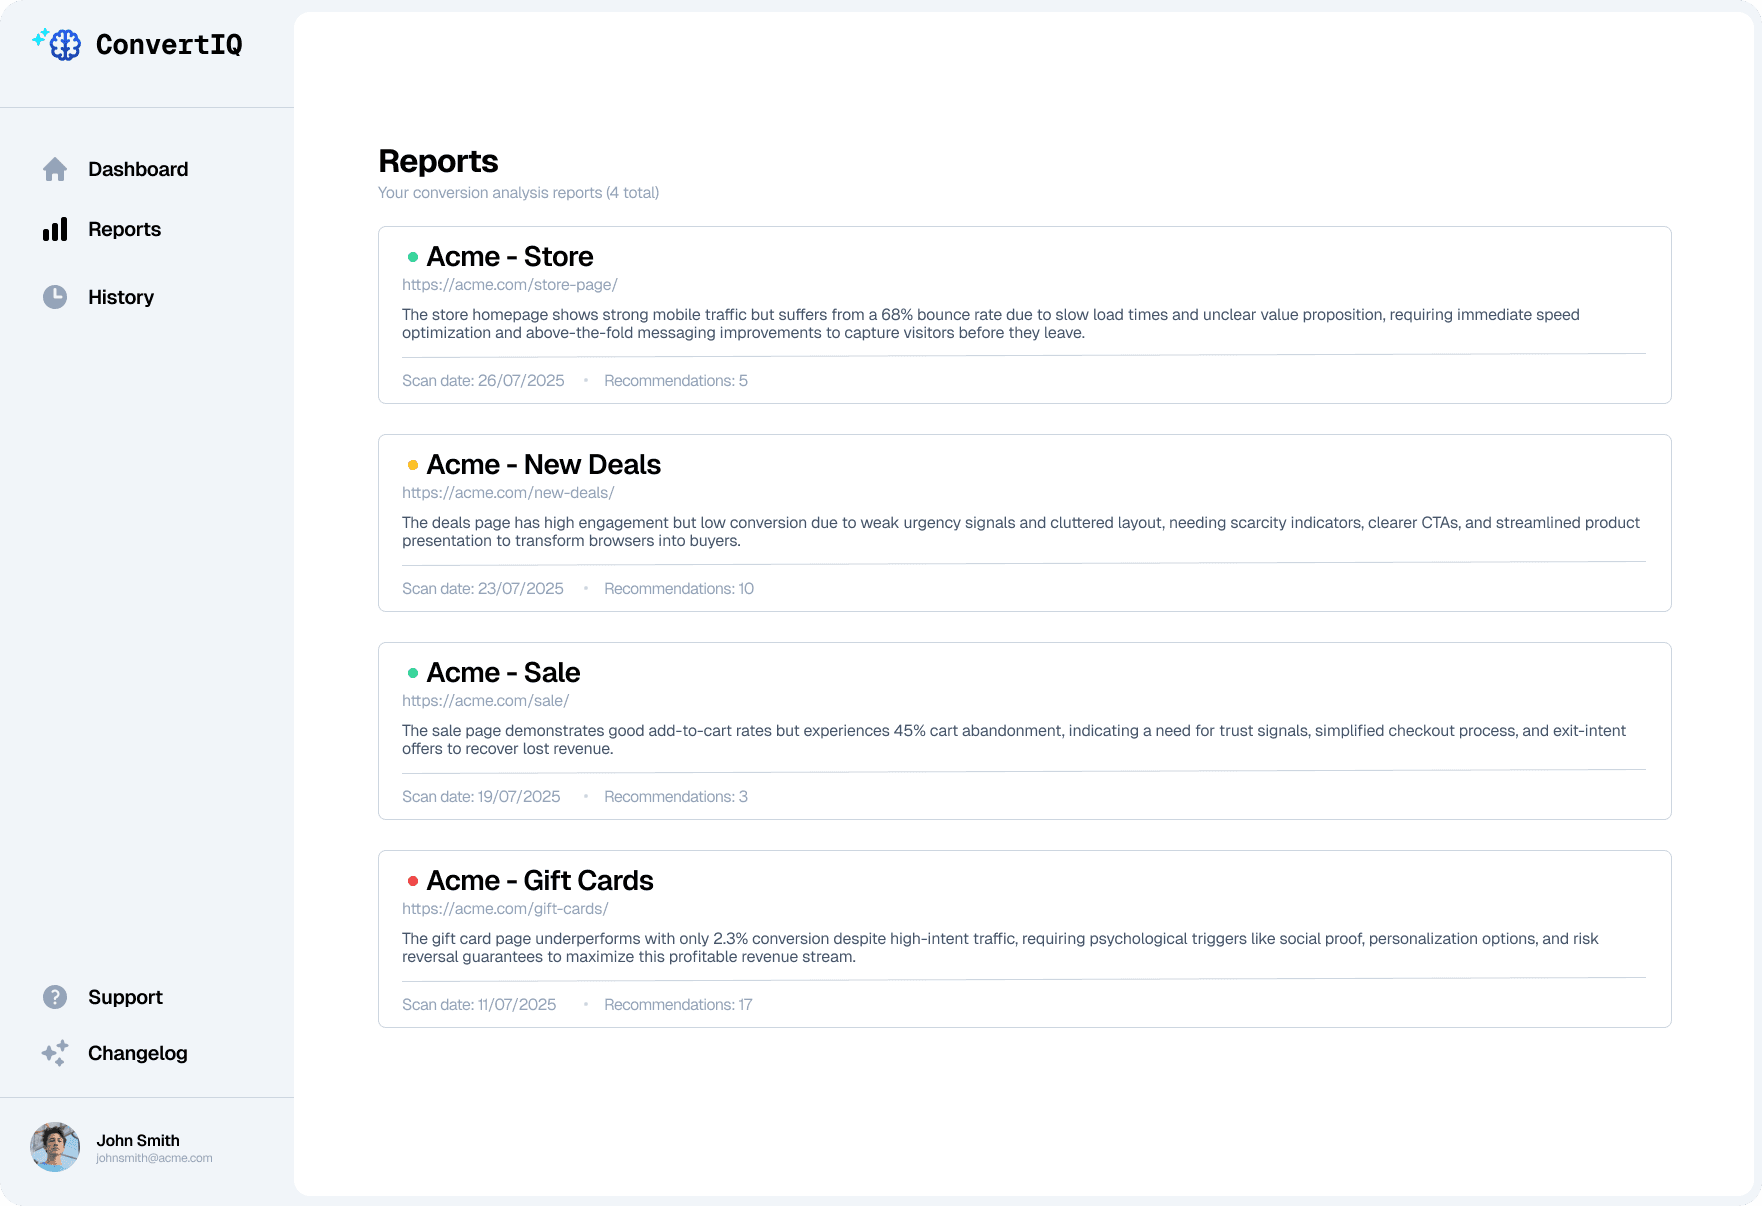Click the green status dot beside Acme - Store
Viewport: 1762px width, 1206px height.
412,257
